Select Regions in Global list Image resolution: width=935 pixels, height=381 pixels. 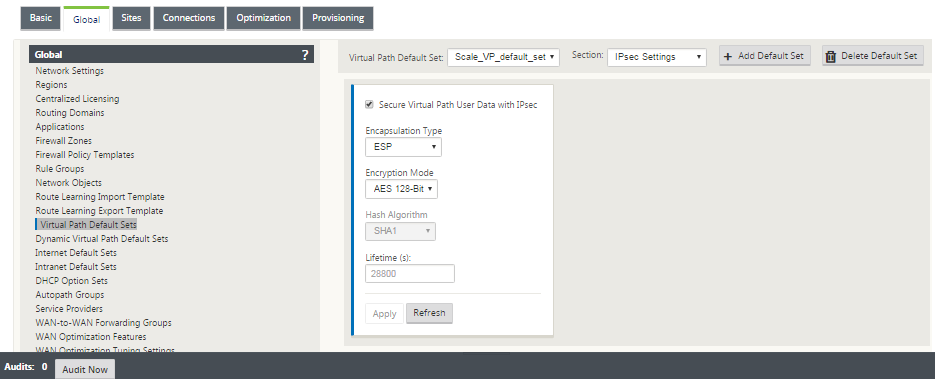[x=51, y=85]
